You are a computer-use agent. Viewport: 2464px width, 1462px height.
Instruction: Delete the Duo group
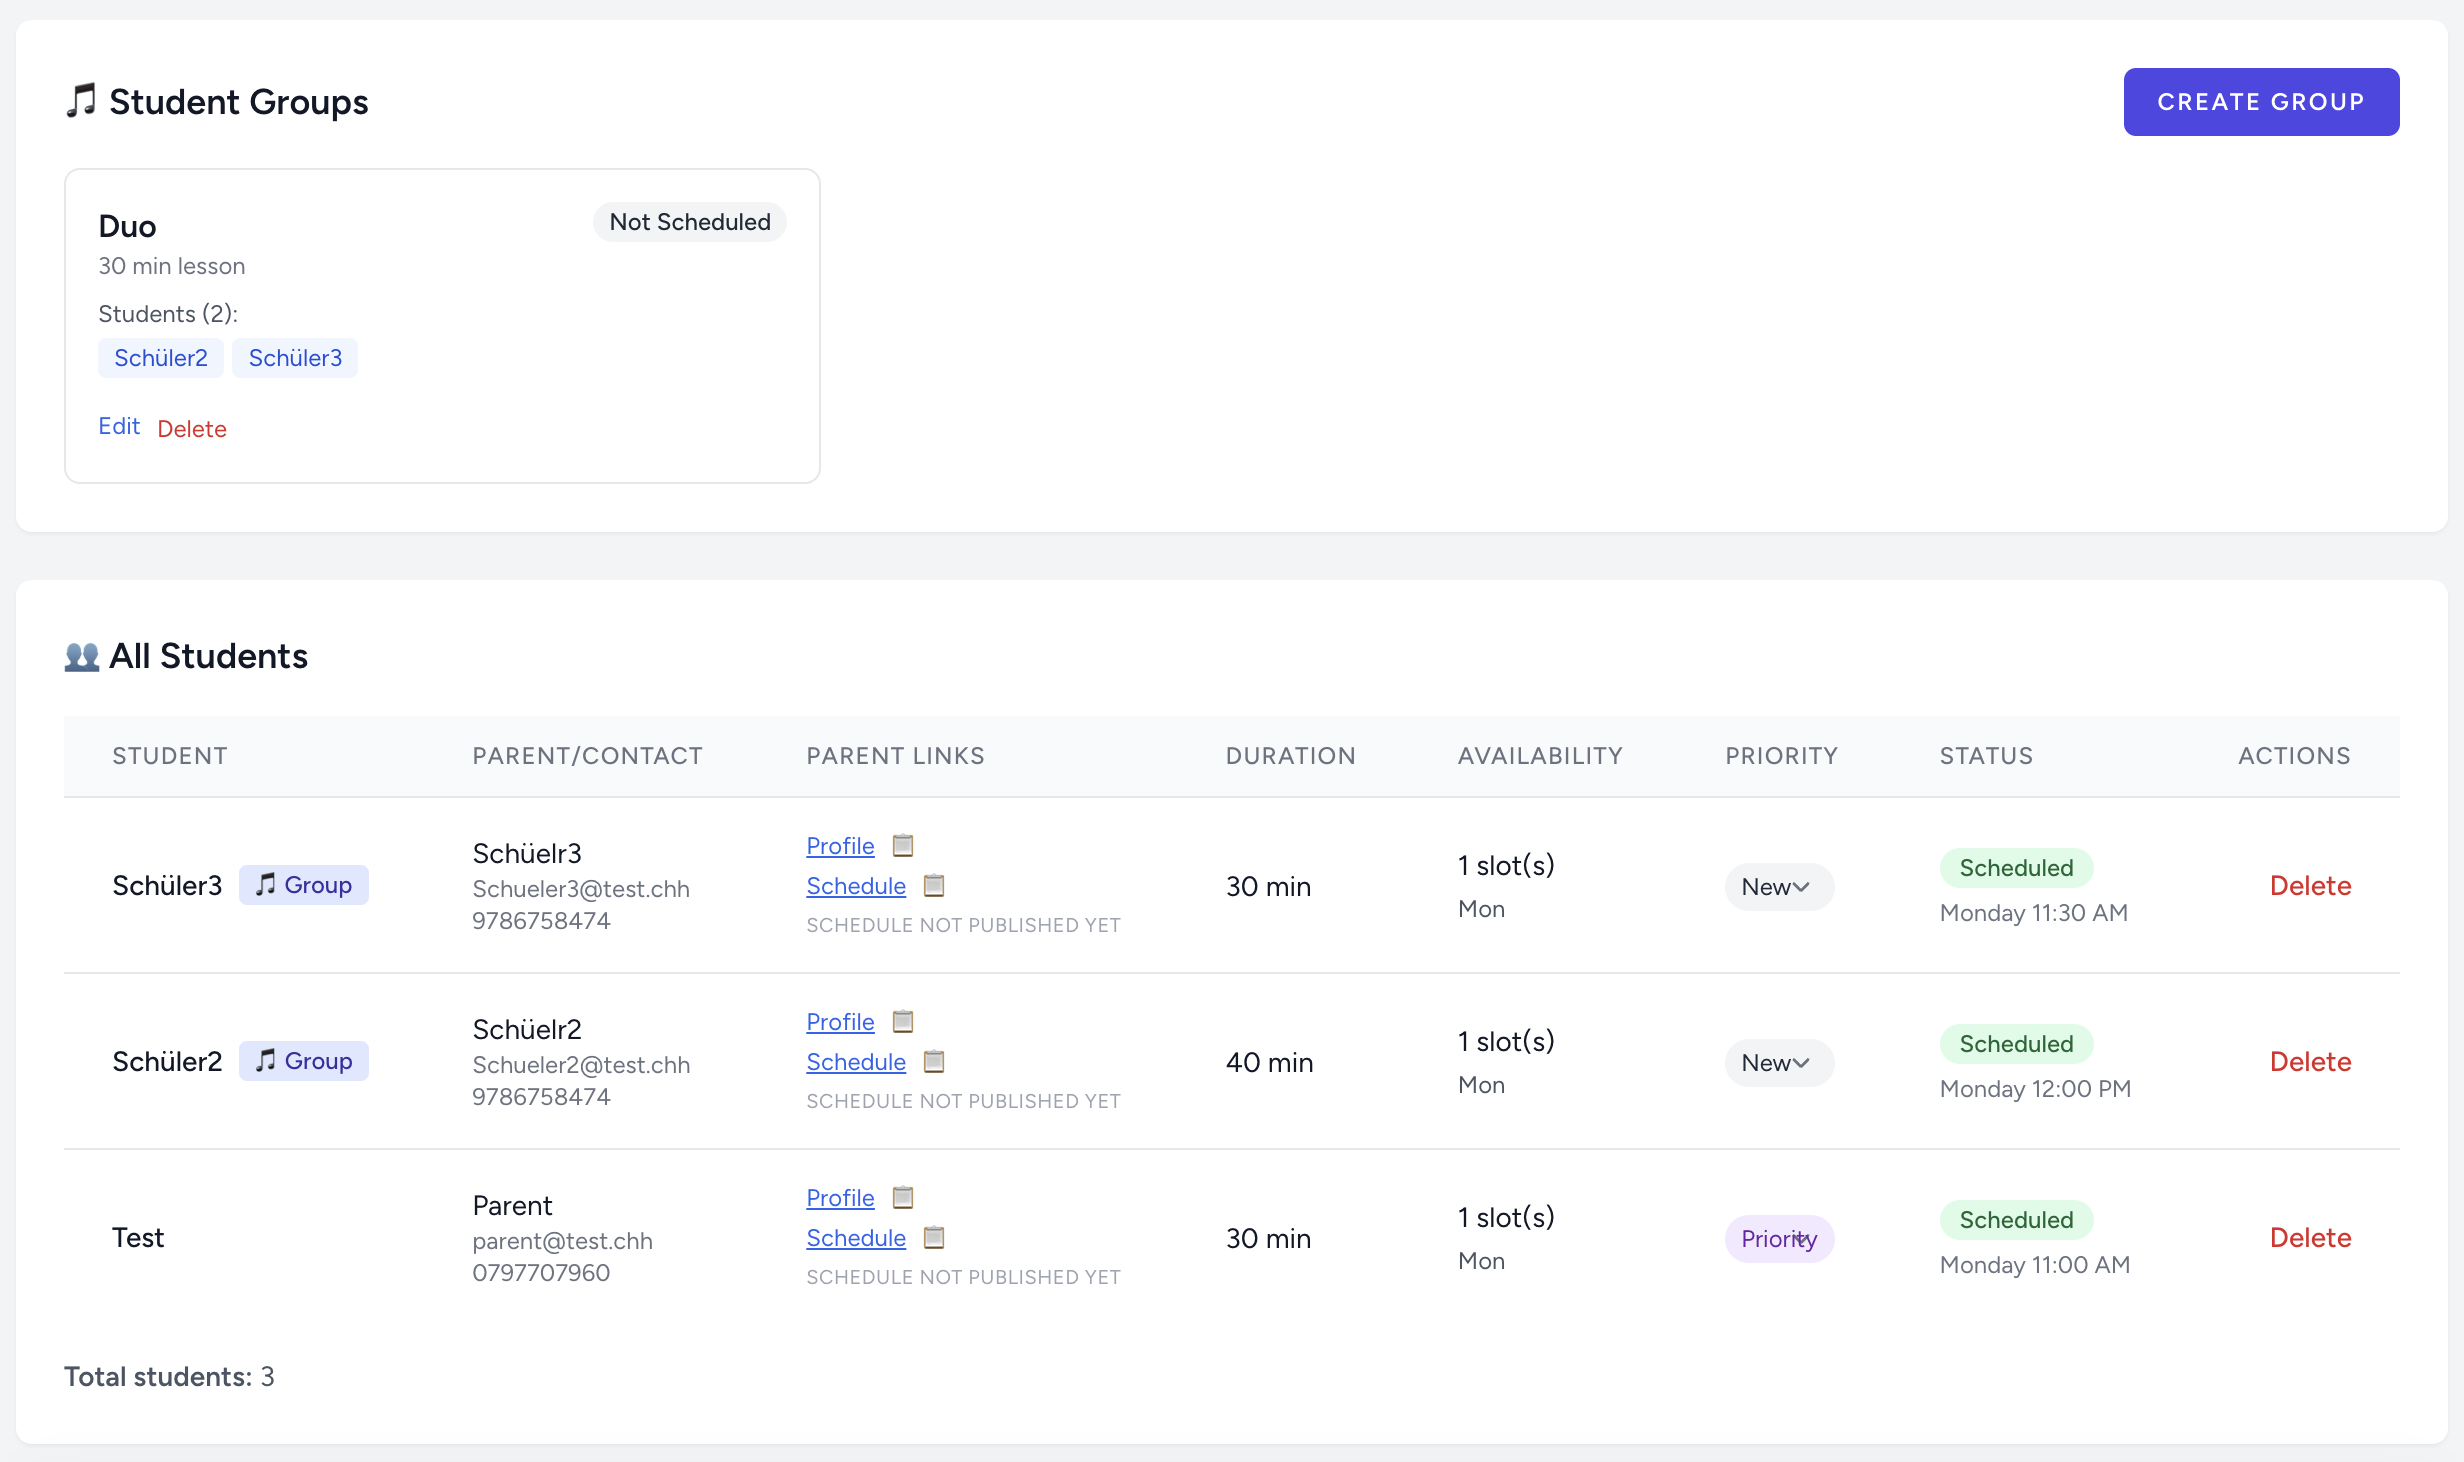pos(192,429)
